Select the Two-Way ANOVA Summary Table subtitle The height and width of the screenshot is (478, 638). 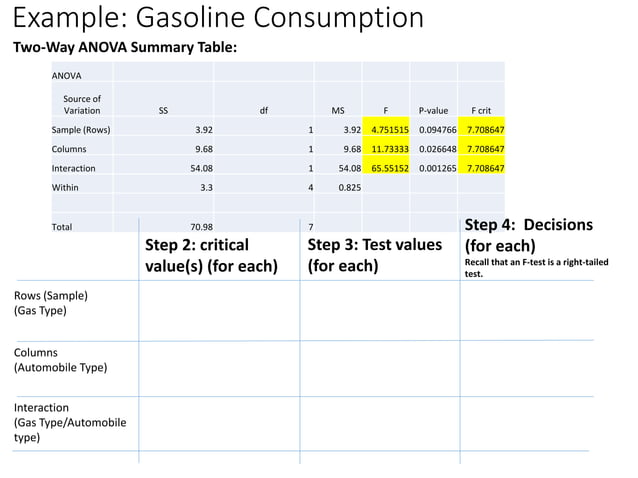tap(125, 48)
